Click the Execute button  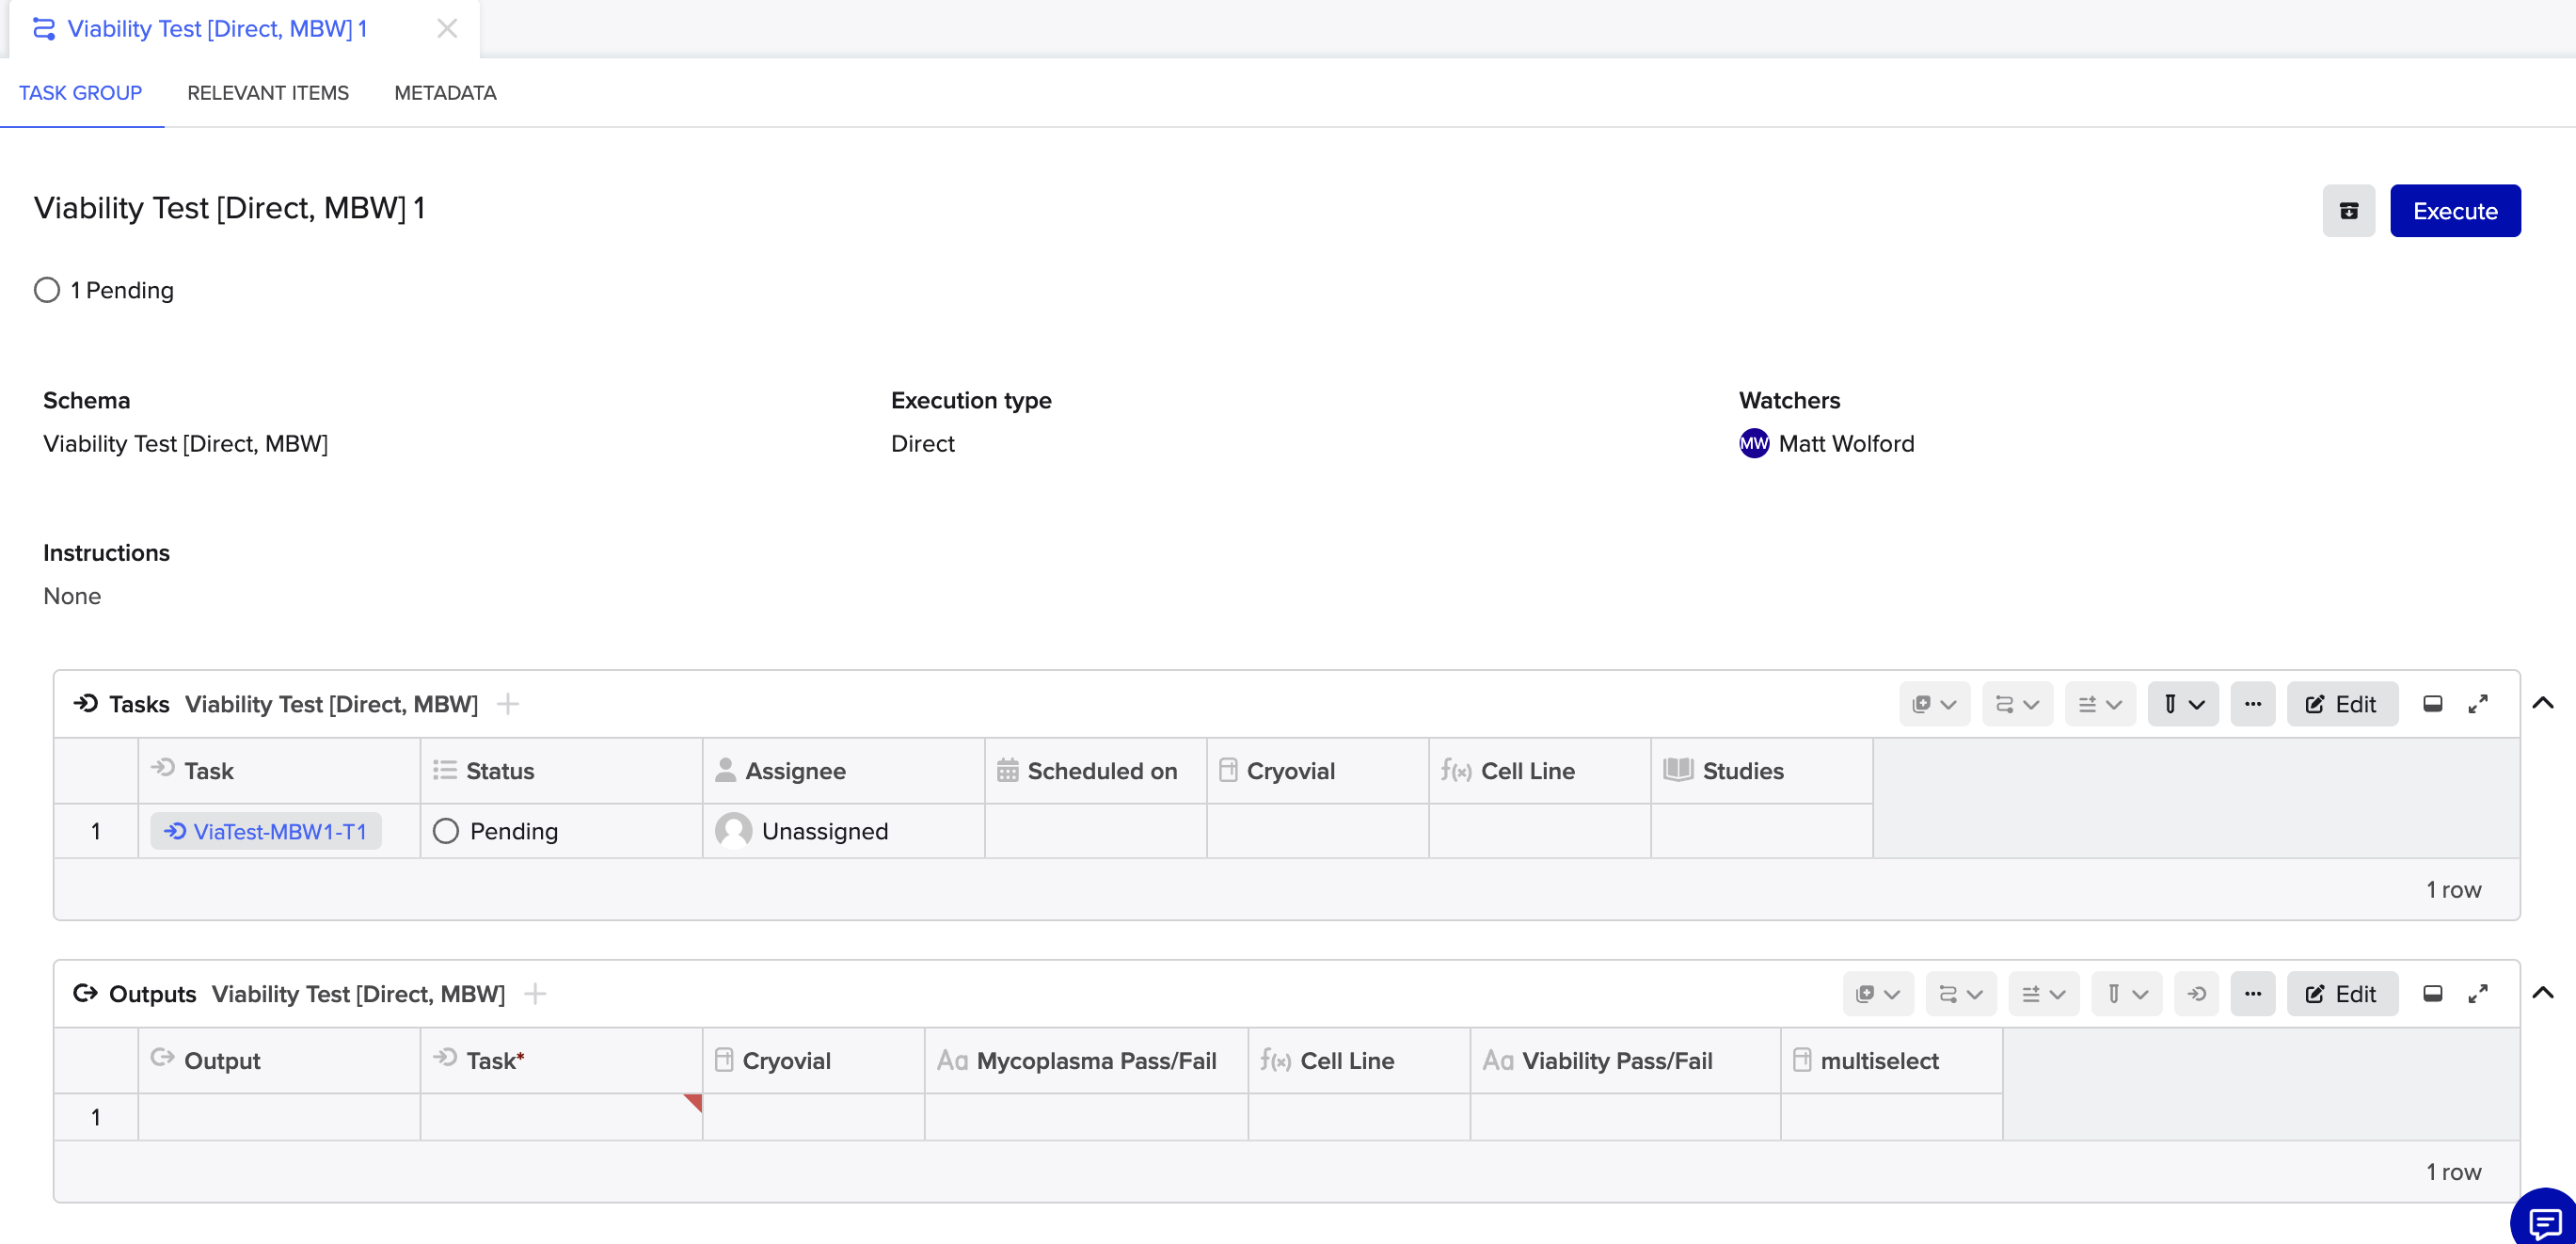click(2454, 211)
